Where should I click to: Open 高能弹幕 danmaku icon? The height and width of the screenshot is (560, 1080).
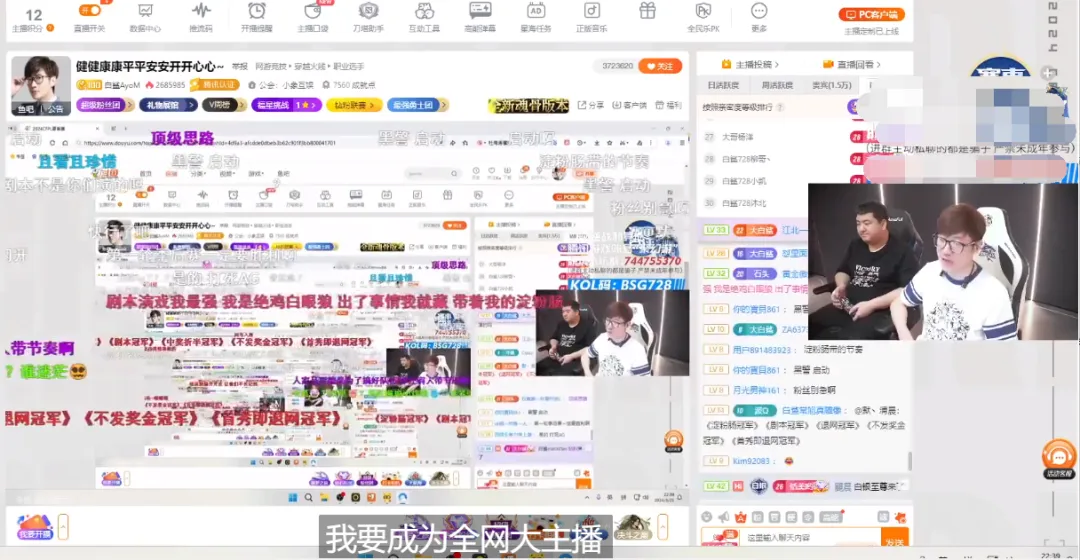pyautogui.click(x=480, y=11)
